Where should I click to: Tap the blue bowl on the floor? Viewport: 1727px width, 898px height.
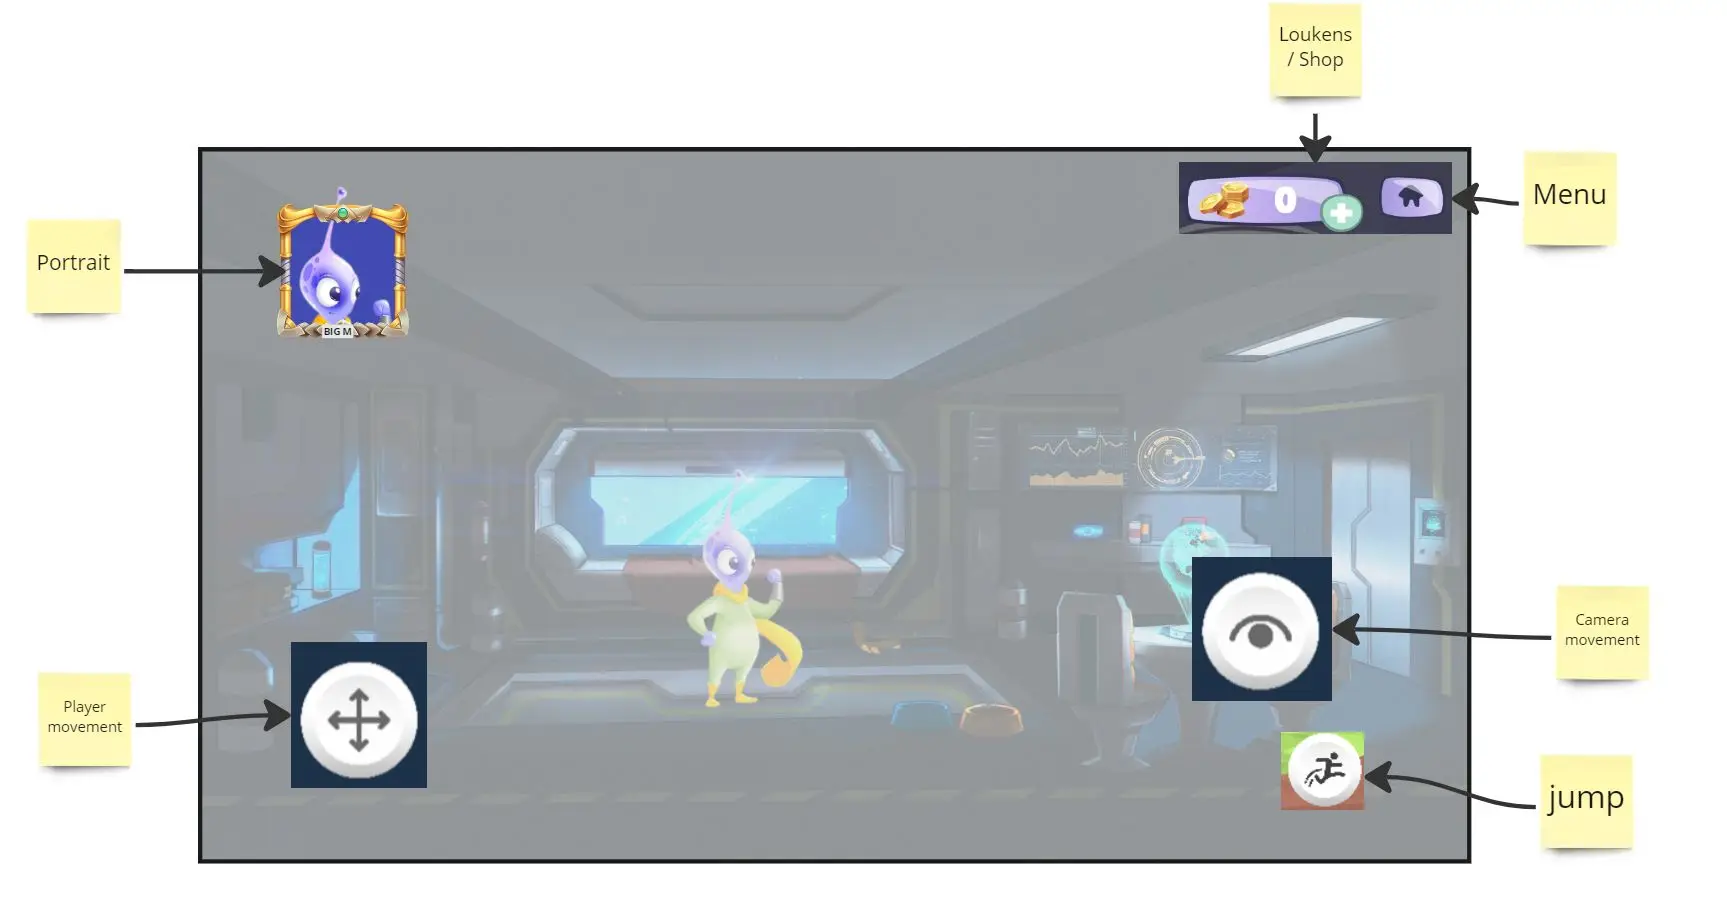922,715
